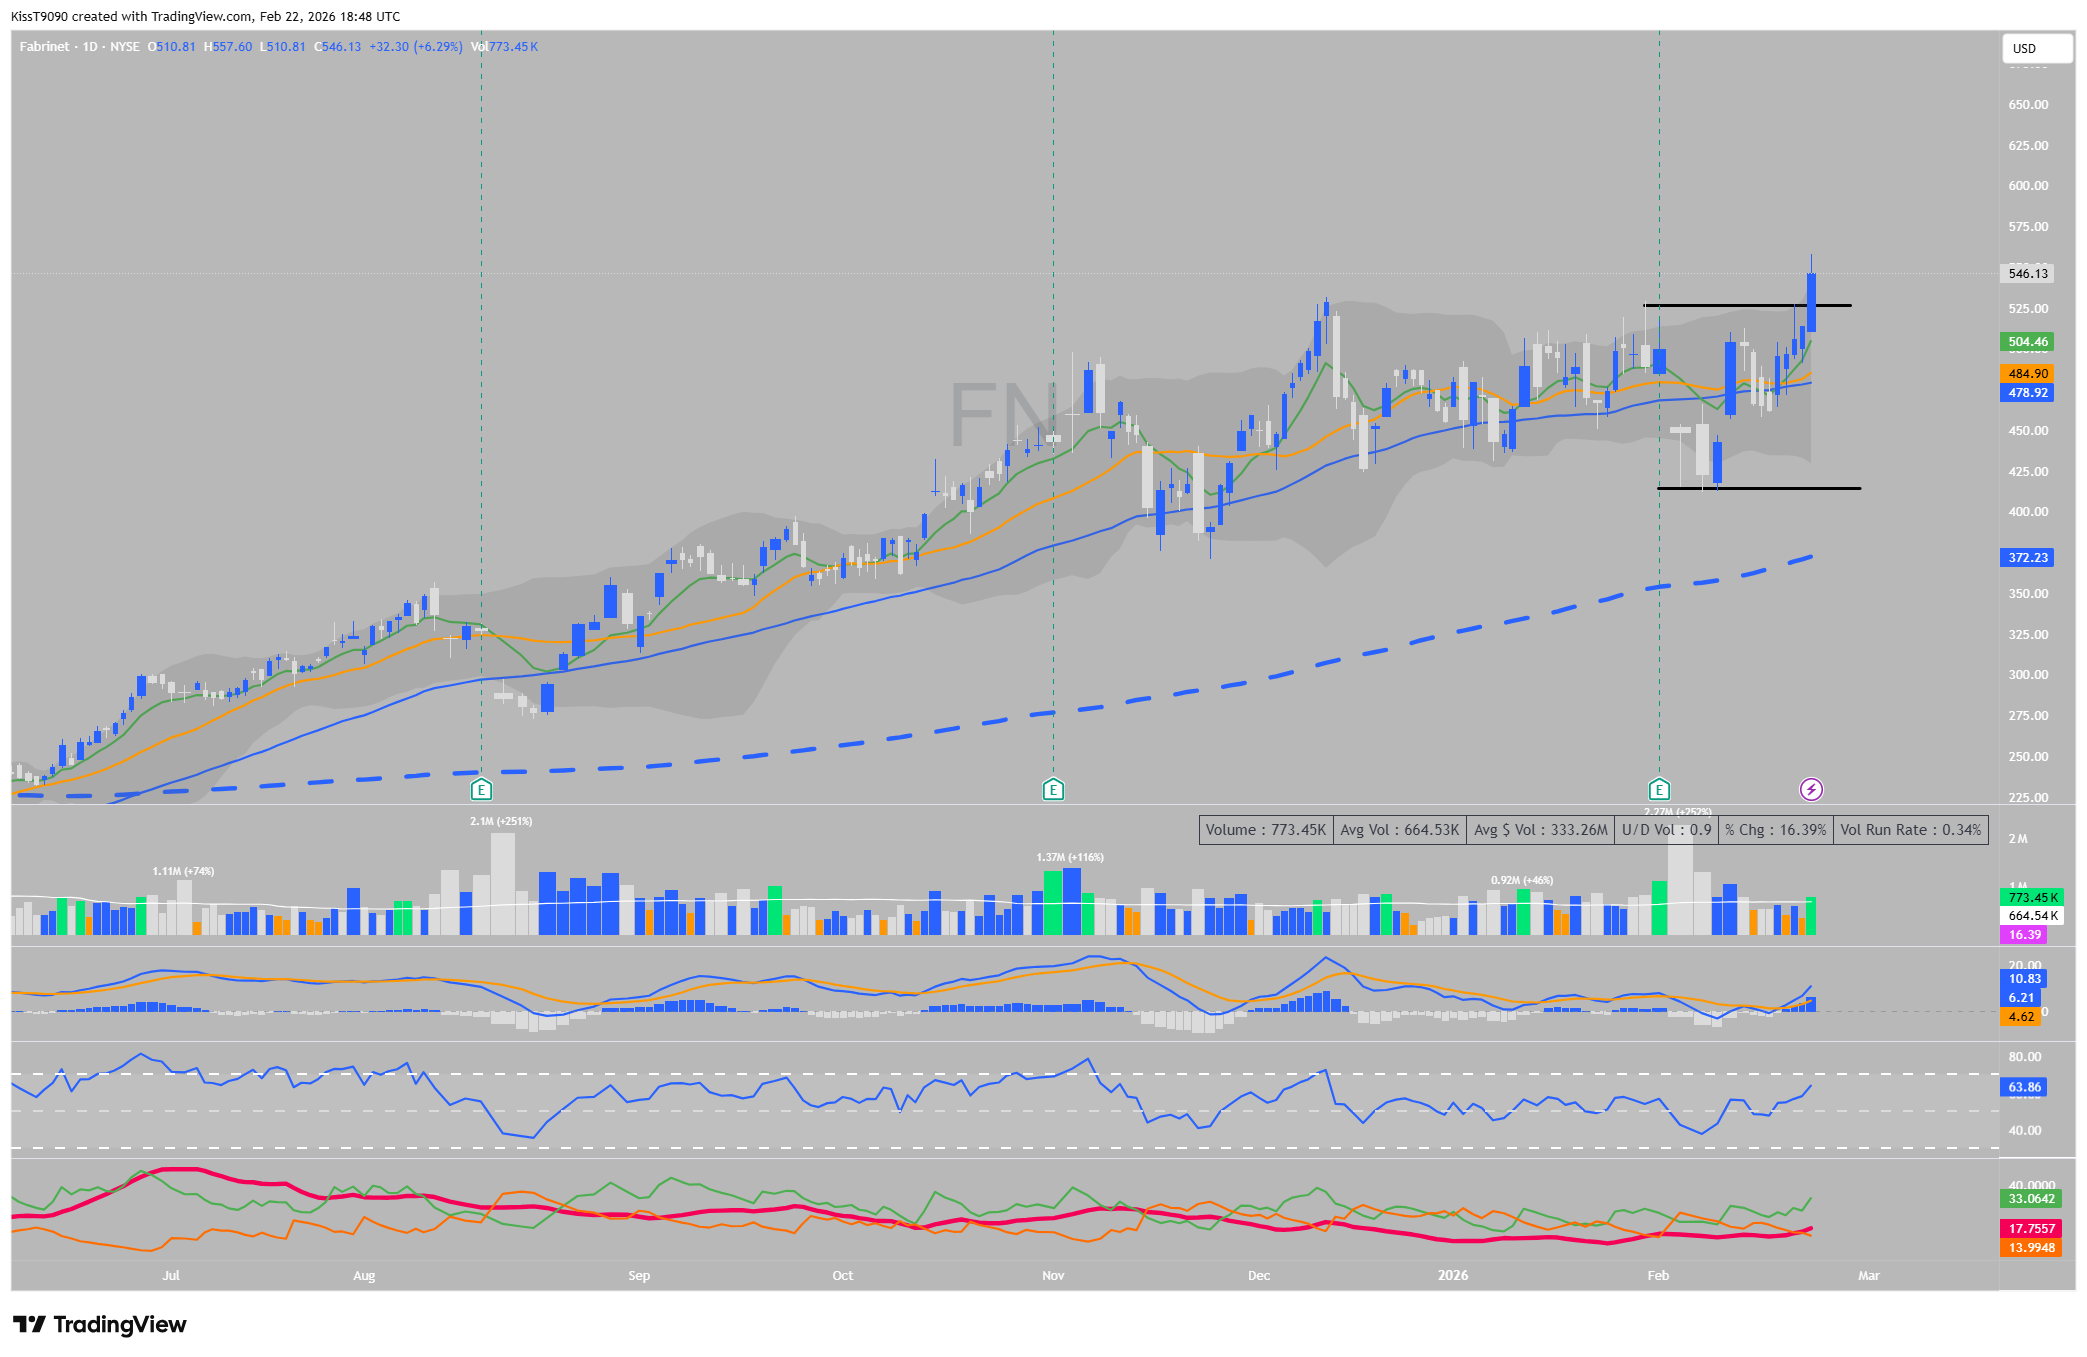Click the Vol Run Rate stats cell
Image resolution: width=2087 pixels, height=1357 pixels.
[1910, 830]
